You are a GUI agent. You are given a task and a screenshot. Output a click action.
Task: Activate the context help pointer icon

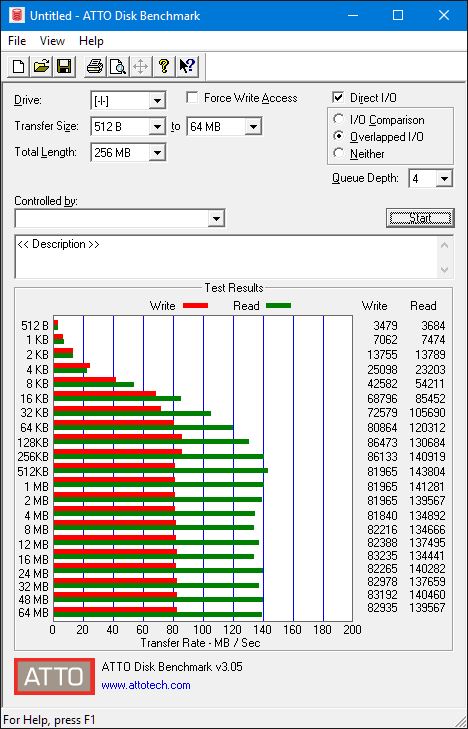pyautogui.click(x=188, y=66)
